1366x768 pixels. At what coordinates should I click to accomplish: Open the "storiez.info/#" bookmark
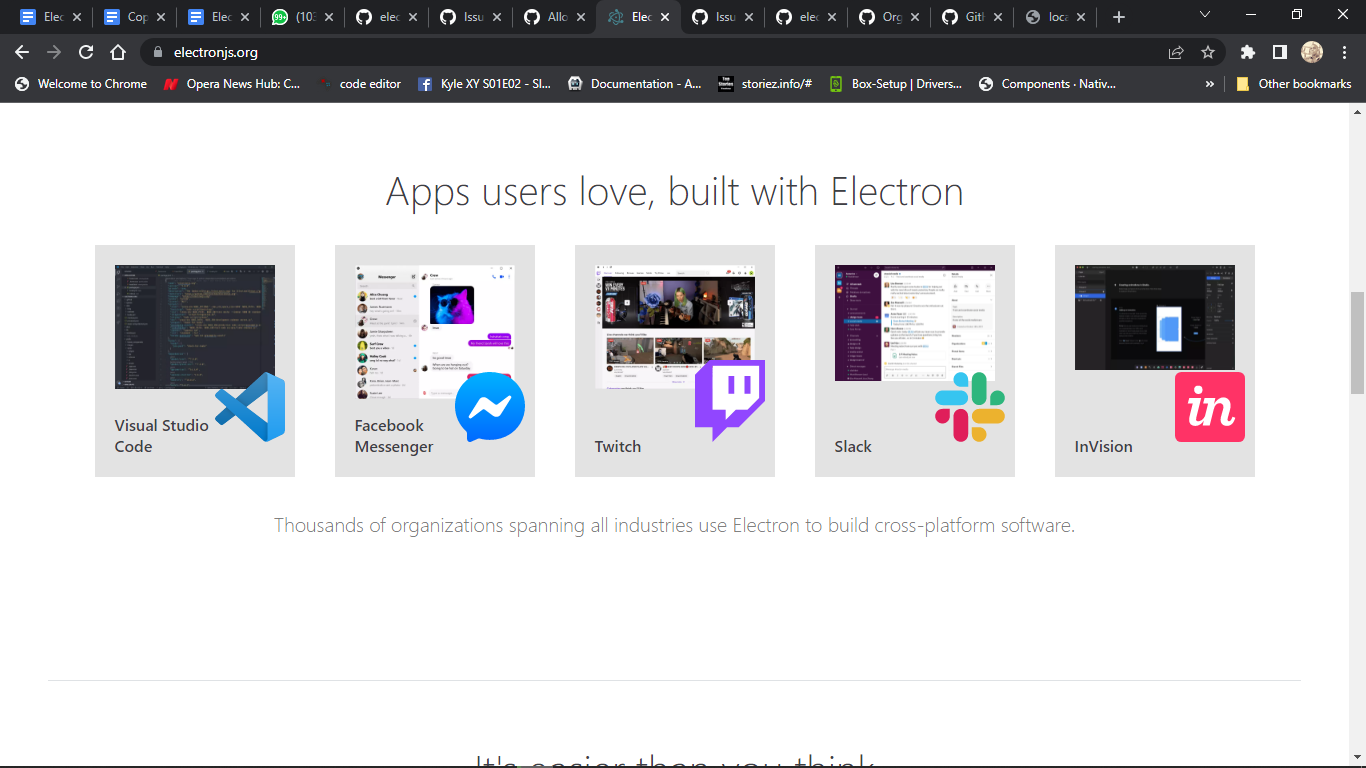pos(766,84)
